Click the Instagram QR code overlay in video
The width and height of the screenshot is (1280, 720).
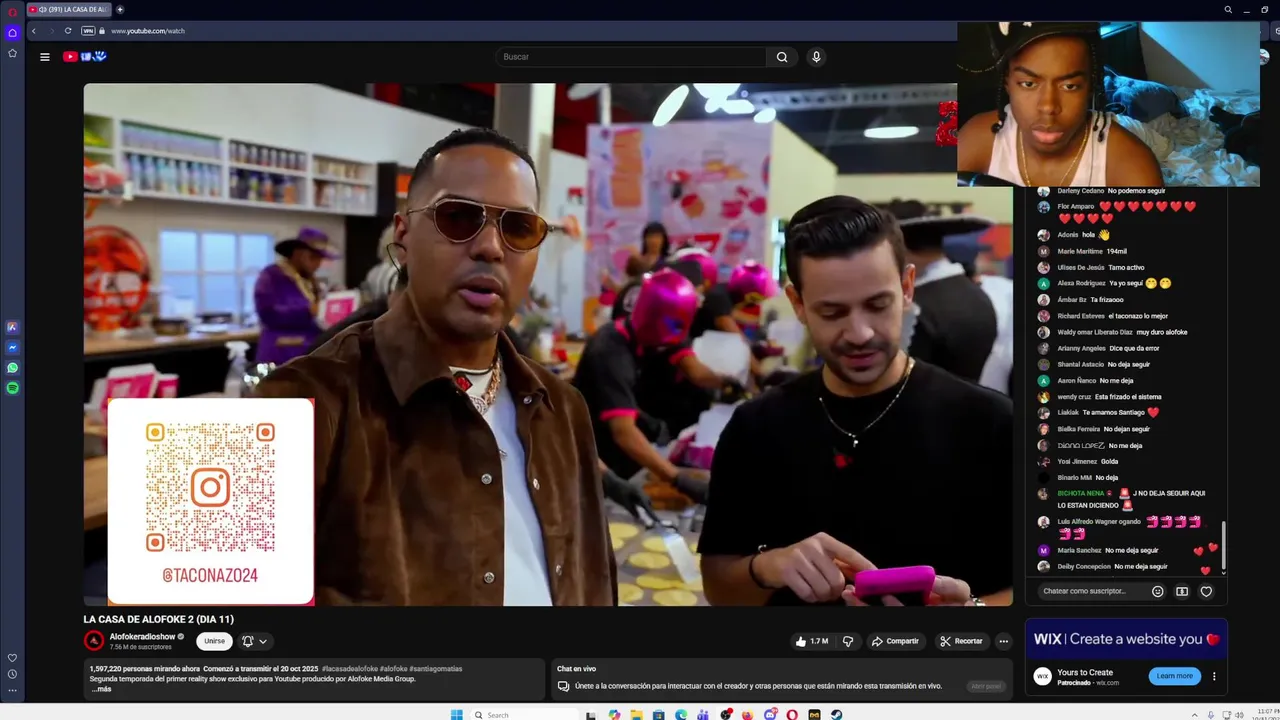pyautogui.click(x=211, y=501)
